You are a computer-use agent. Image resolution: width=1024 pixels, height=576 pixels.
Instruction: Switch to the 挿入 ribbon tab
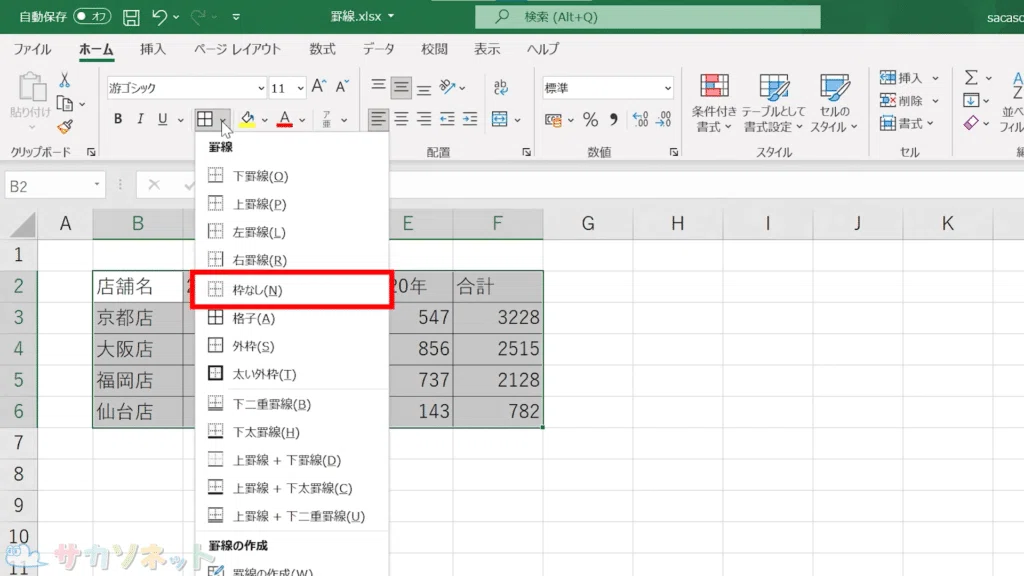pyautogui.click(x=153, y=49)
